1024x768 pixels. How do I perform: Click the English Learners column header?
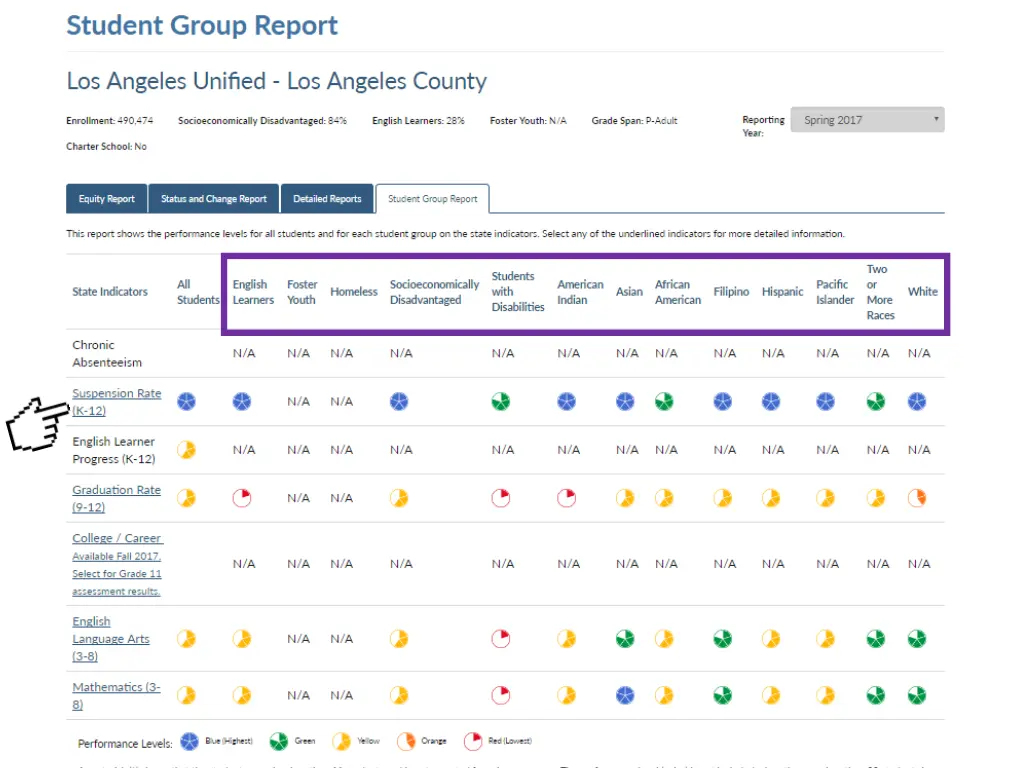(253, 292)
